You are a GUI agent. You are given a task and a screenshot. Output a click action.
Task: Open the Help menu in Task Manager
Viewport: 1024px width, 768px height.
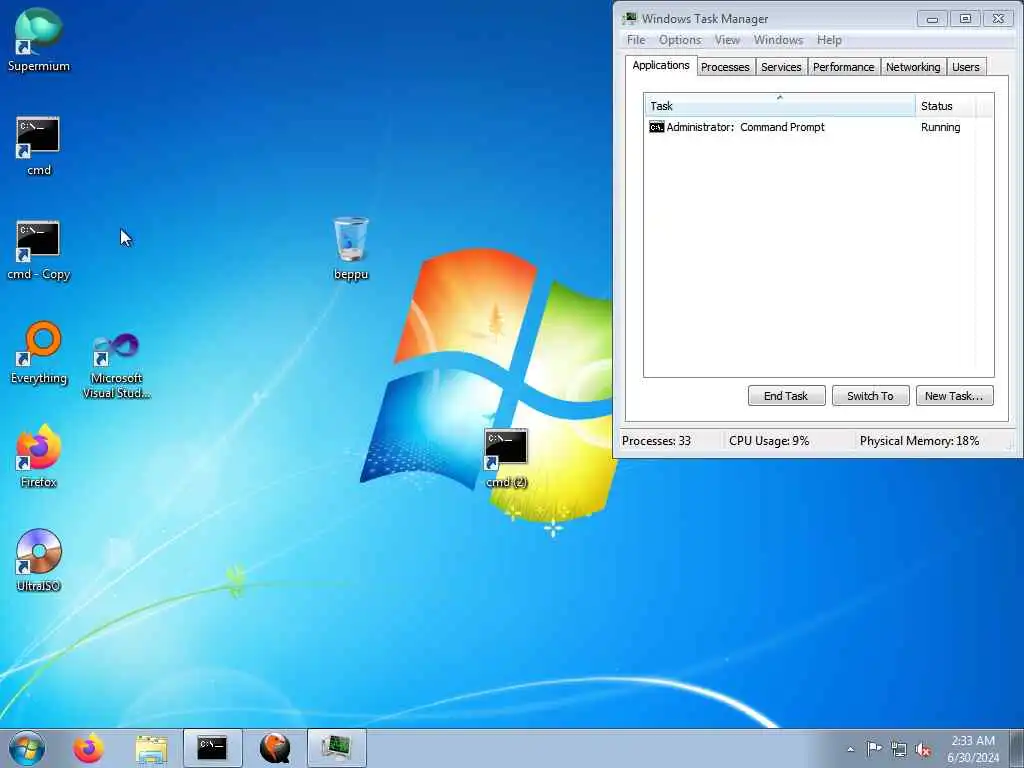[829, 40]
